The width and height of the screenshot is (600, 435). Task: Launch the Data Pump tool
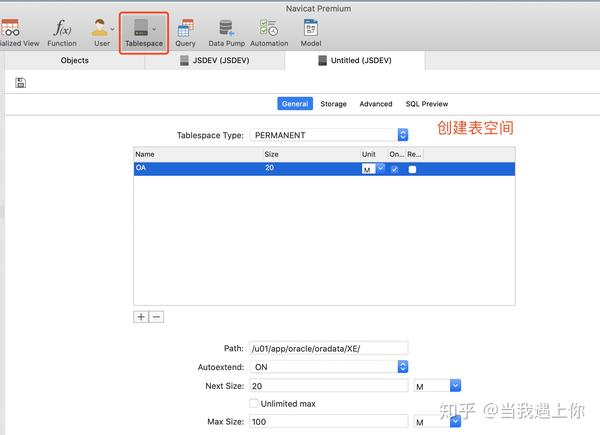(227, 33)
